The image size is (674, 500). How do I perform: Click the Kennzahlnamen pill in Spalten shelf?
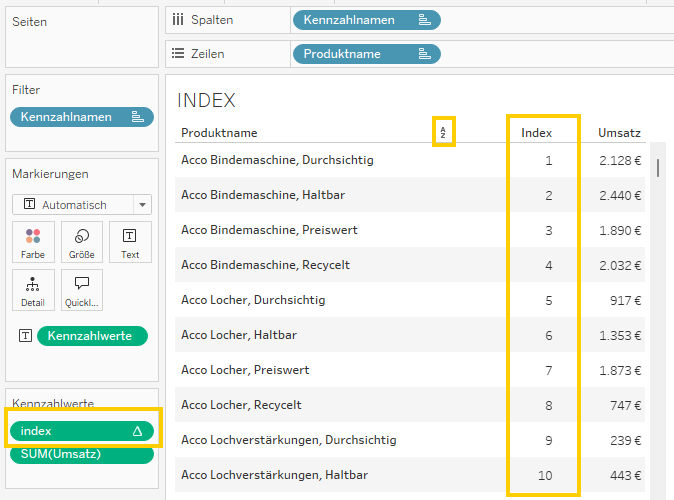(365, 20)
